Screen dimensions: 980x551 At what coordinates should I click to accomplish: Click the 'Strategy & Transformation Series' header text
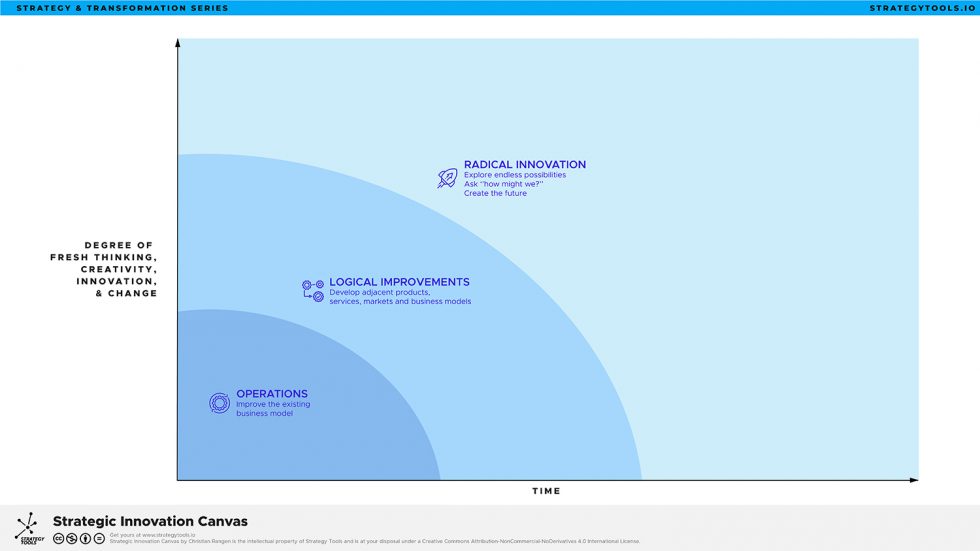[x=122, y=8]
